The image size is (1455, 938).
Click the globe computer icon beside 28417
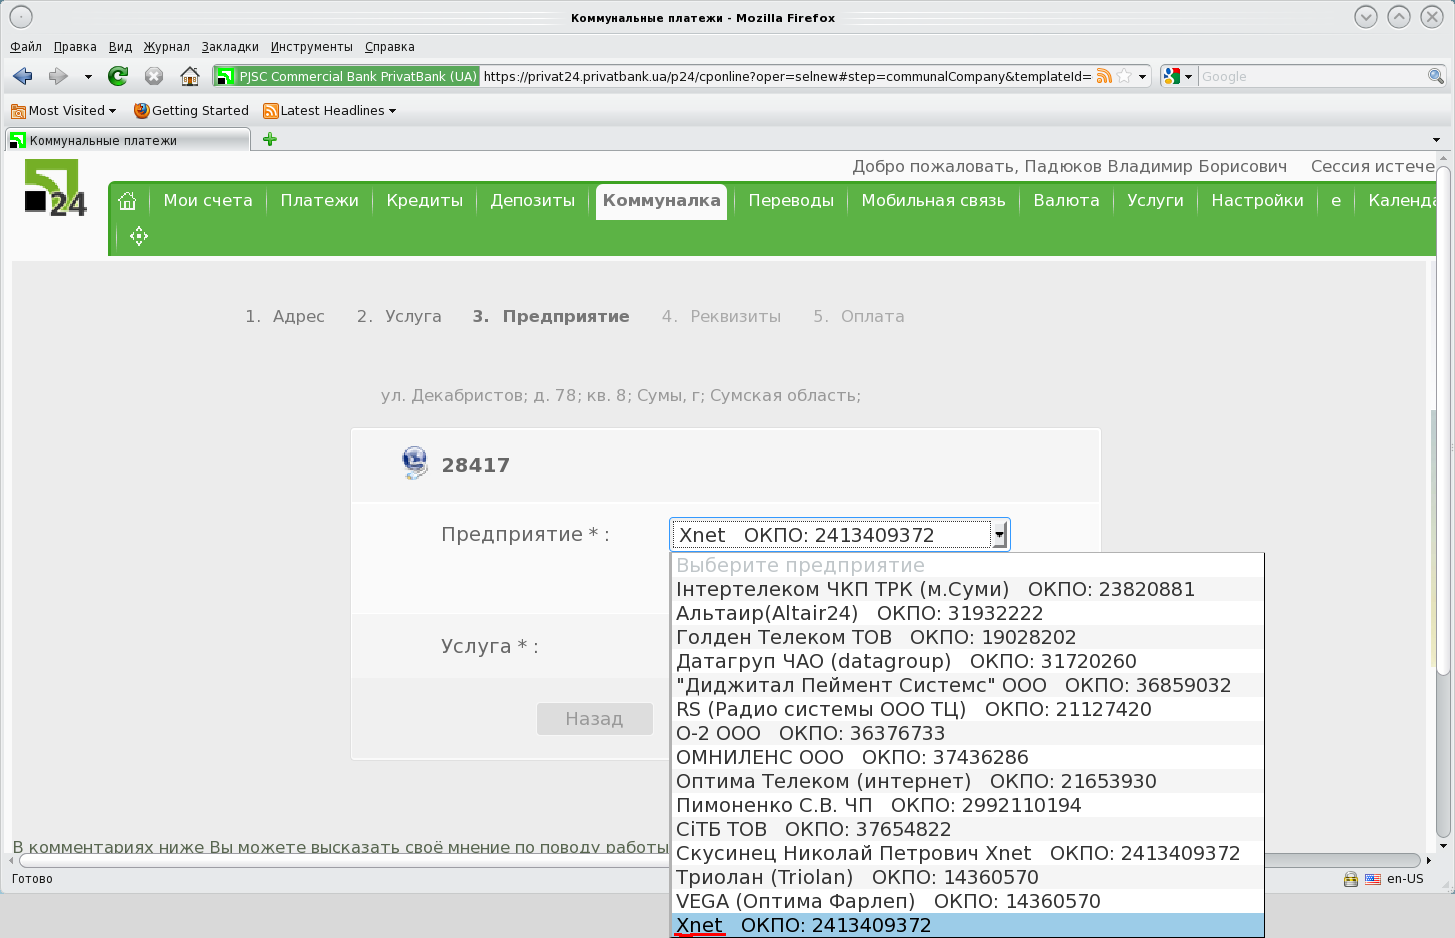click(x=414, y=463)
